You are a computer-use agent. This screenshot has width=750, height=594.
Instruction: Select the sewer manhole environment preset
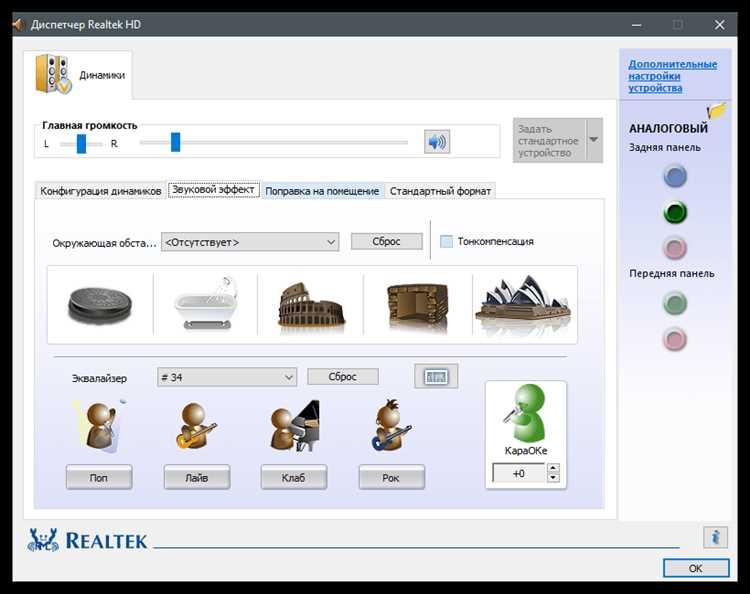tap(100, 305)
